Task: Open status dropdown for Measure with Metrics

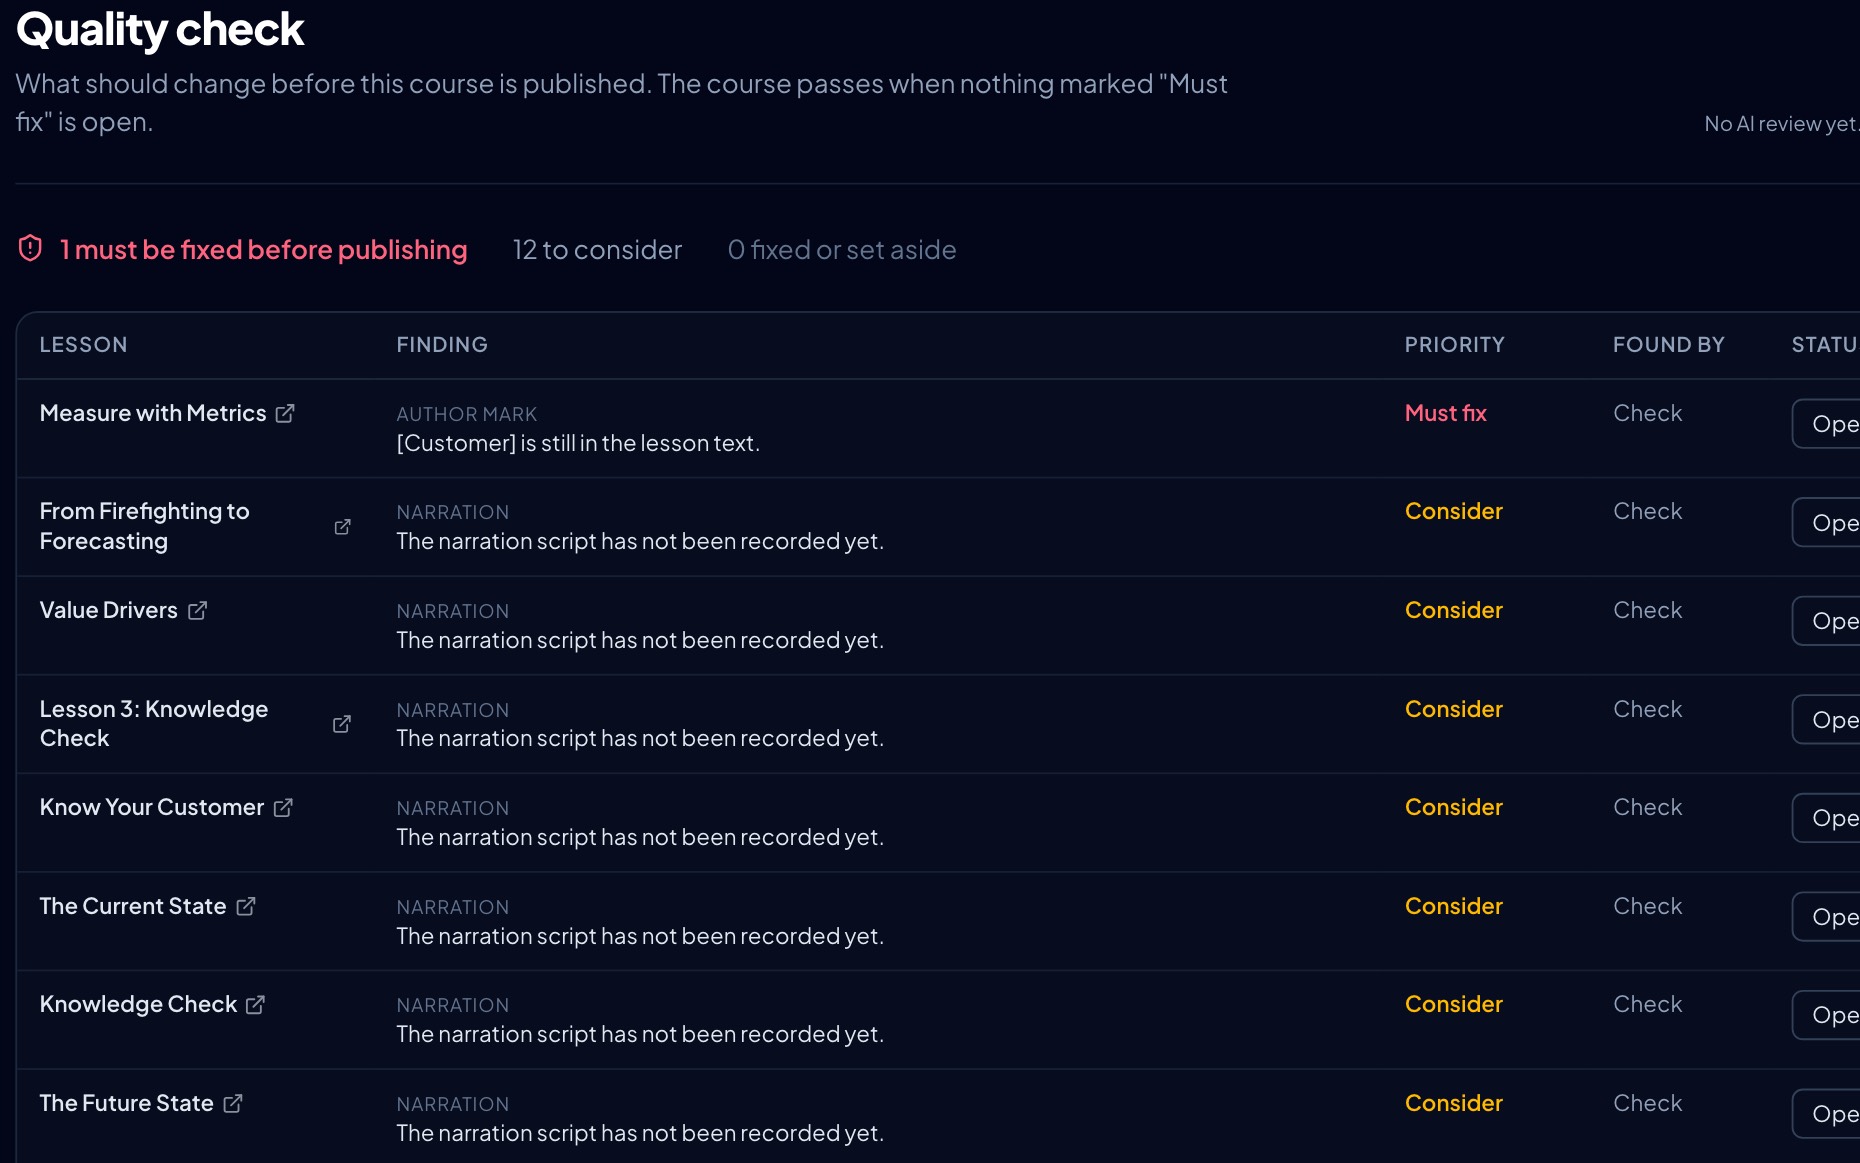Action: click(x=1826, y=424)
